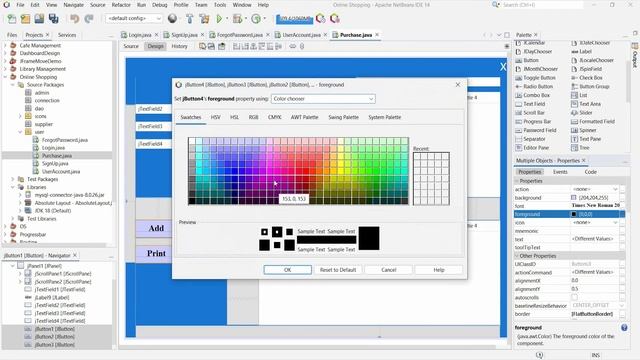Click the New File toolbar icon
Image resolution: width=640 pixels, height=360 pixels.
coord(12,19)
